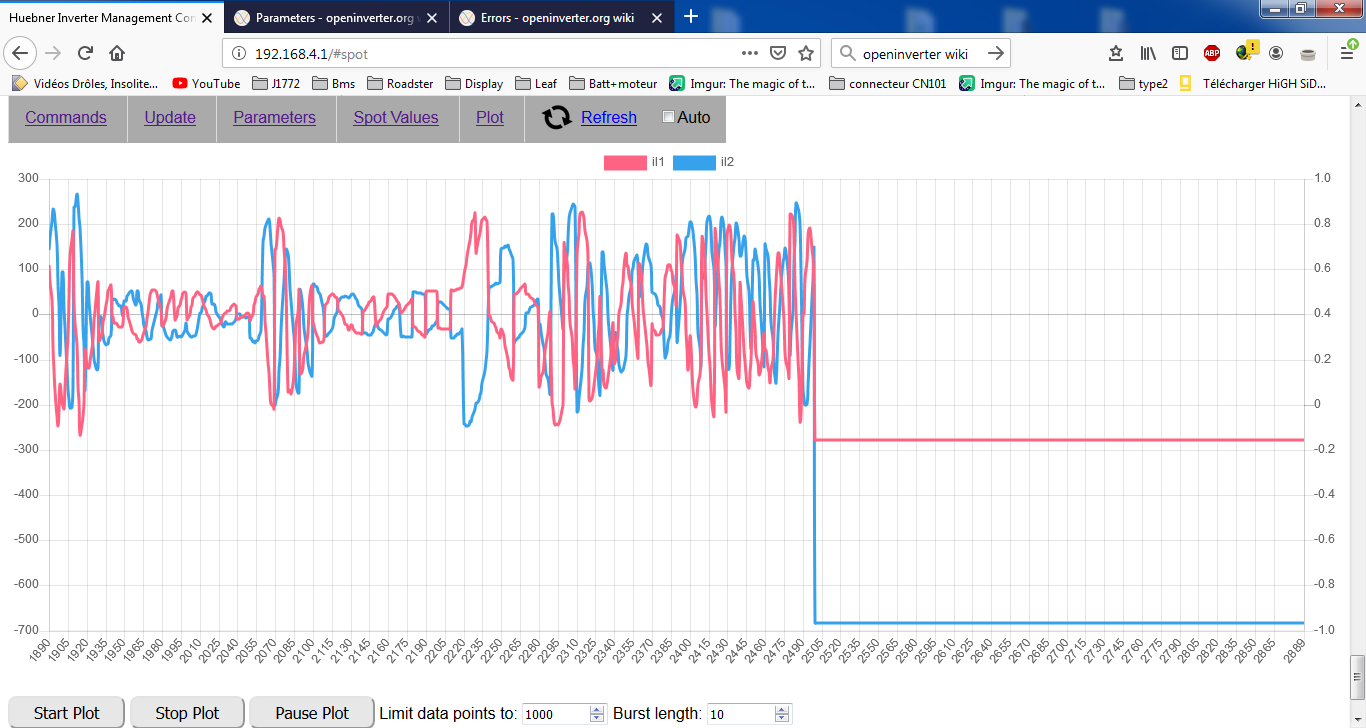The width and height of the screenshot is (1366, 728).
Task: Go to the browser home page
Action: (x=117, y=53)
